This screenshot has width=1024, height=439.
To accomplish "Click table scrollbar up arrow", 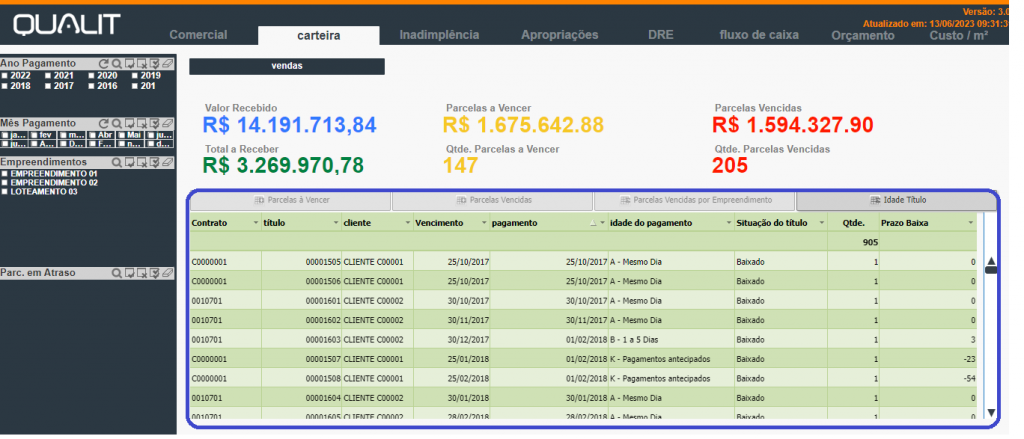I will [991, 262].
